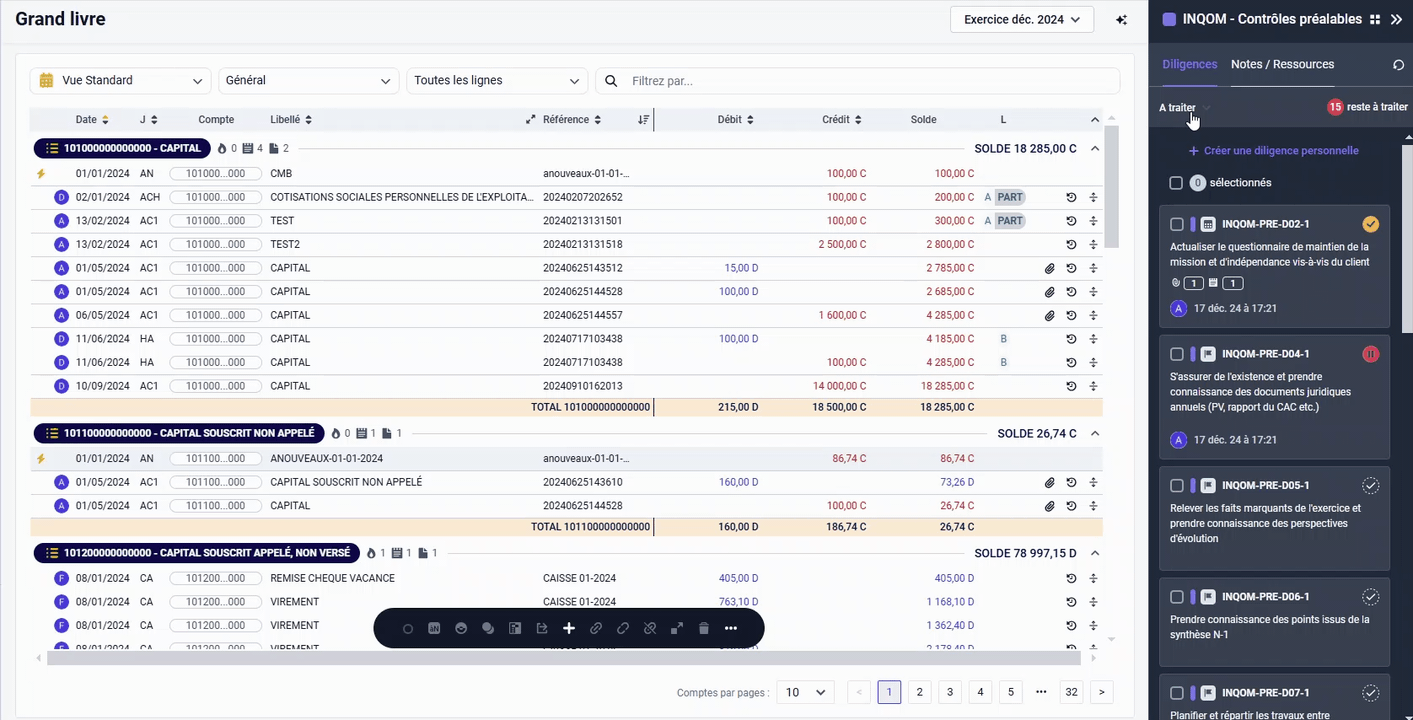Click the Filtrez par search field
Viewport: 1413px width, 720px height.
tap(870, 81)
